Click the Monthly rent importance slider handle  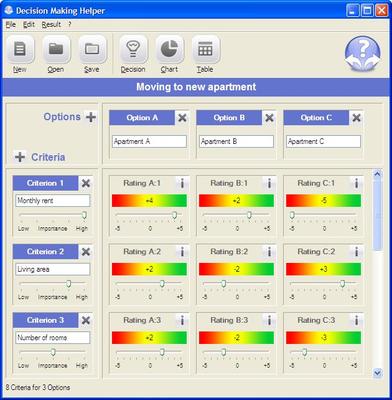pos(85,215)
